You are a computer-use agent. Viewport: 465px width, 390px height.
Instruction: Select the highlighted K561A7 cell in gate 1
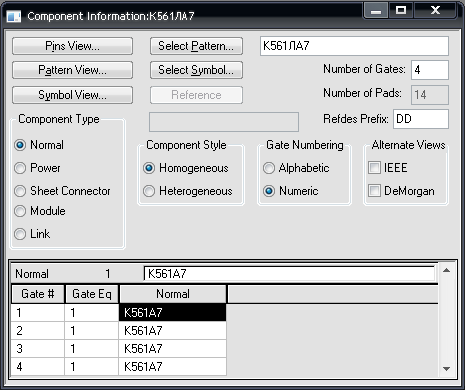click(173, 313)
